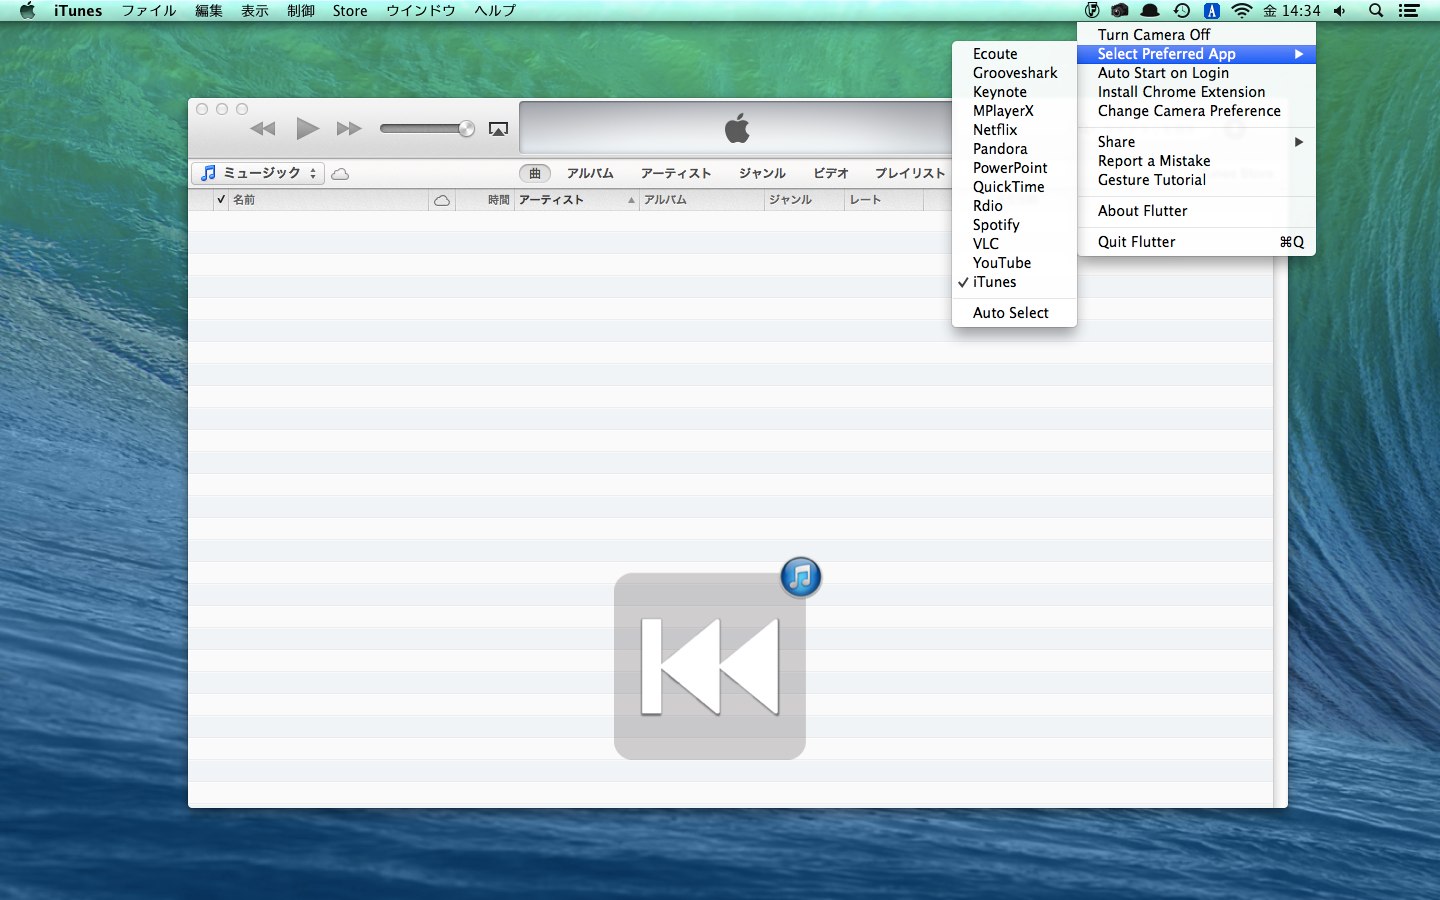Open the iTunes application menu
The width and height of the screenshot is (1440, 900).
coord(78,11)
